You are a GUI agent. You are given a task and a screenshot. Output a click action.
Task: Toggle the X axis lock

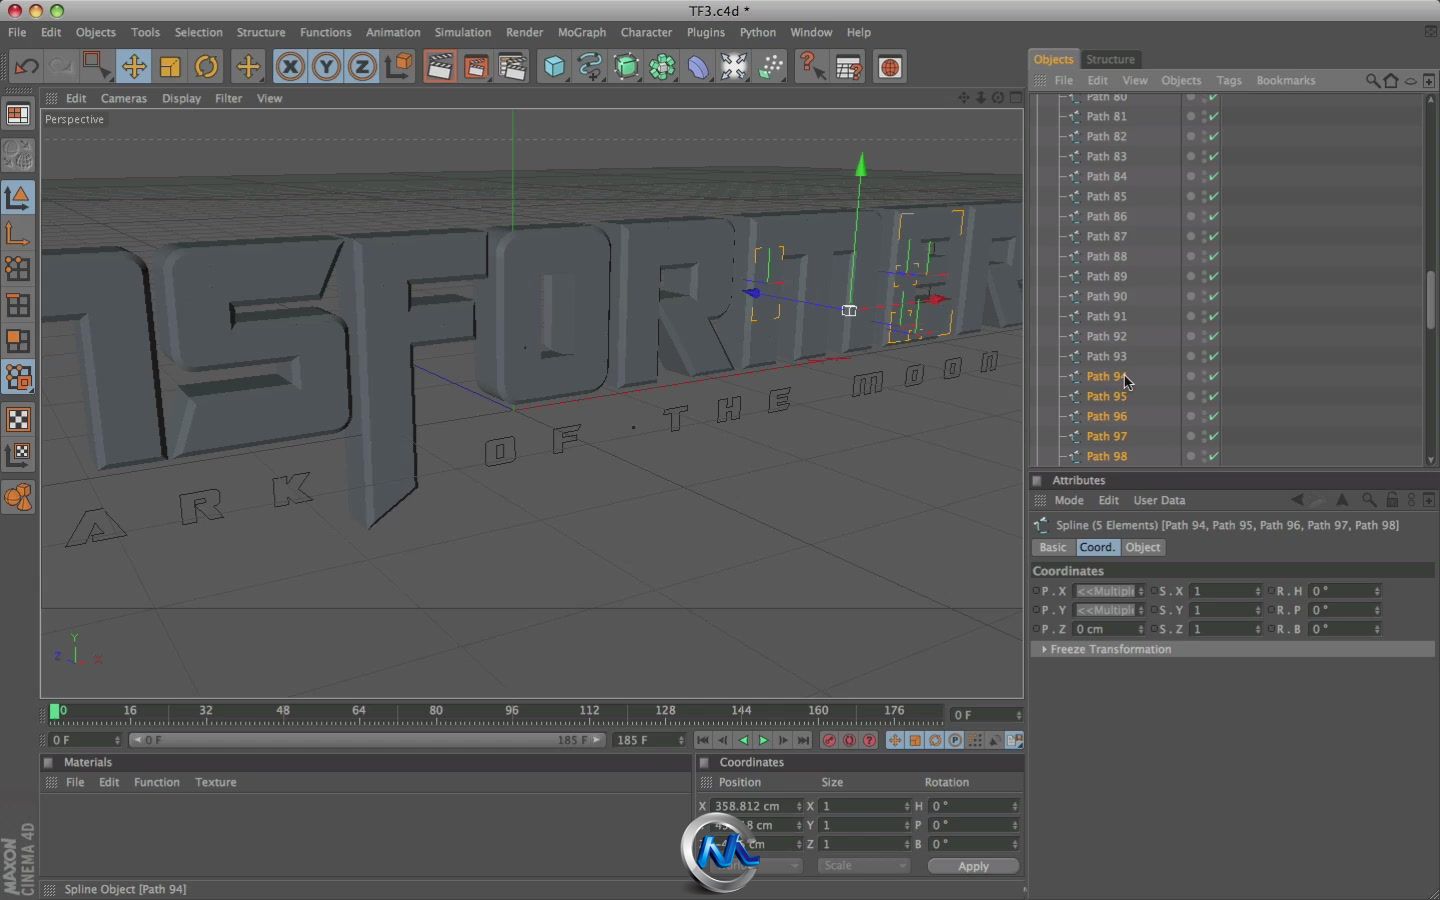290,67
